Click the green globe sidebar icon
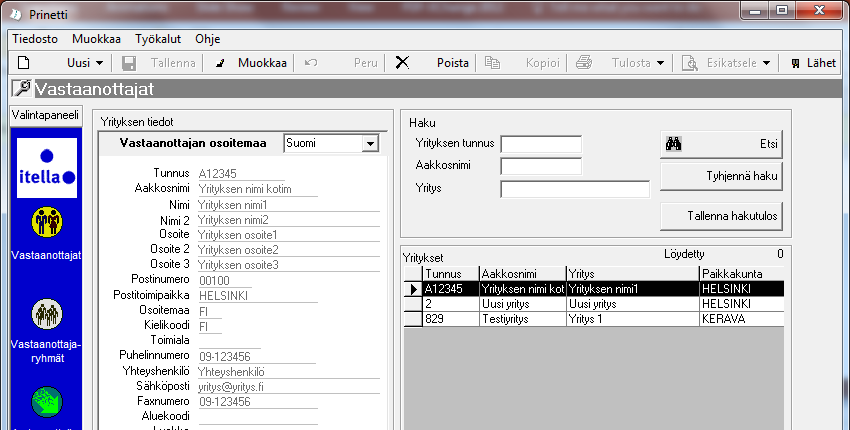 (x=47, y=402)
